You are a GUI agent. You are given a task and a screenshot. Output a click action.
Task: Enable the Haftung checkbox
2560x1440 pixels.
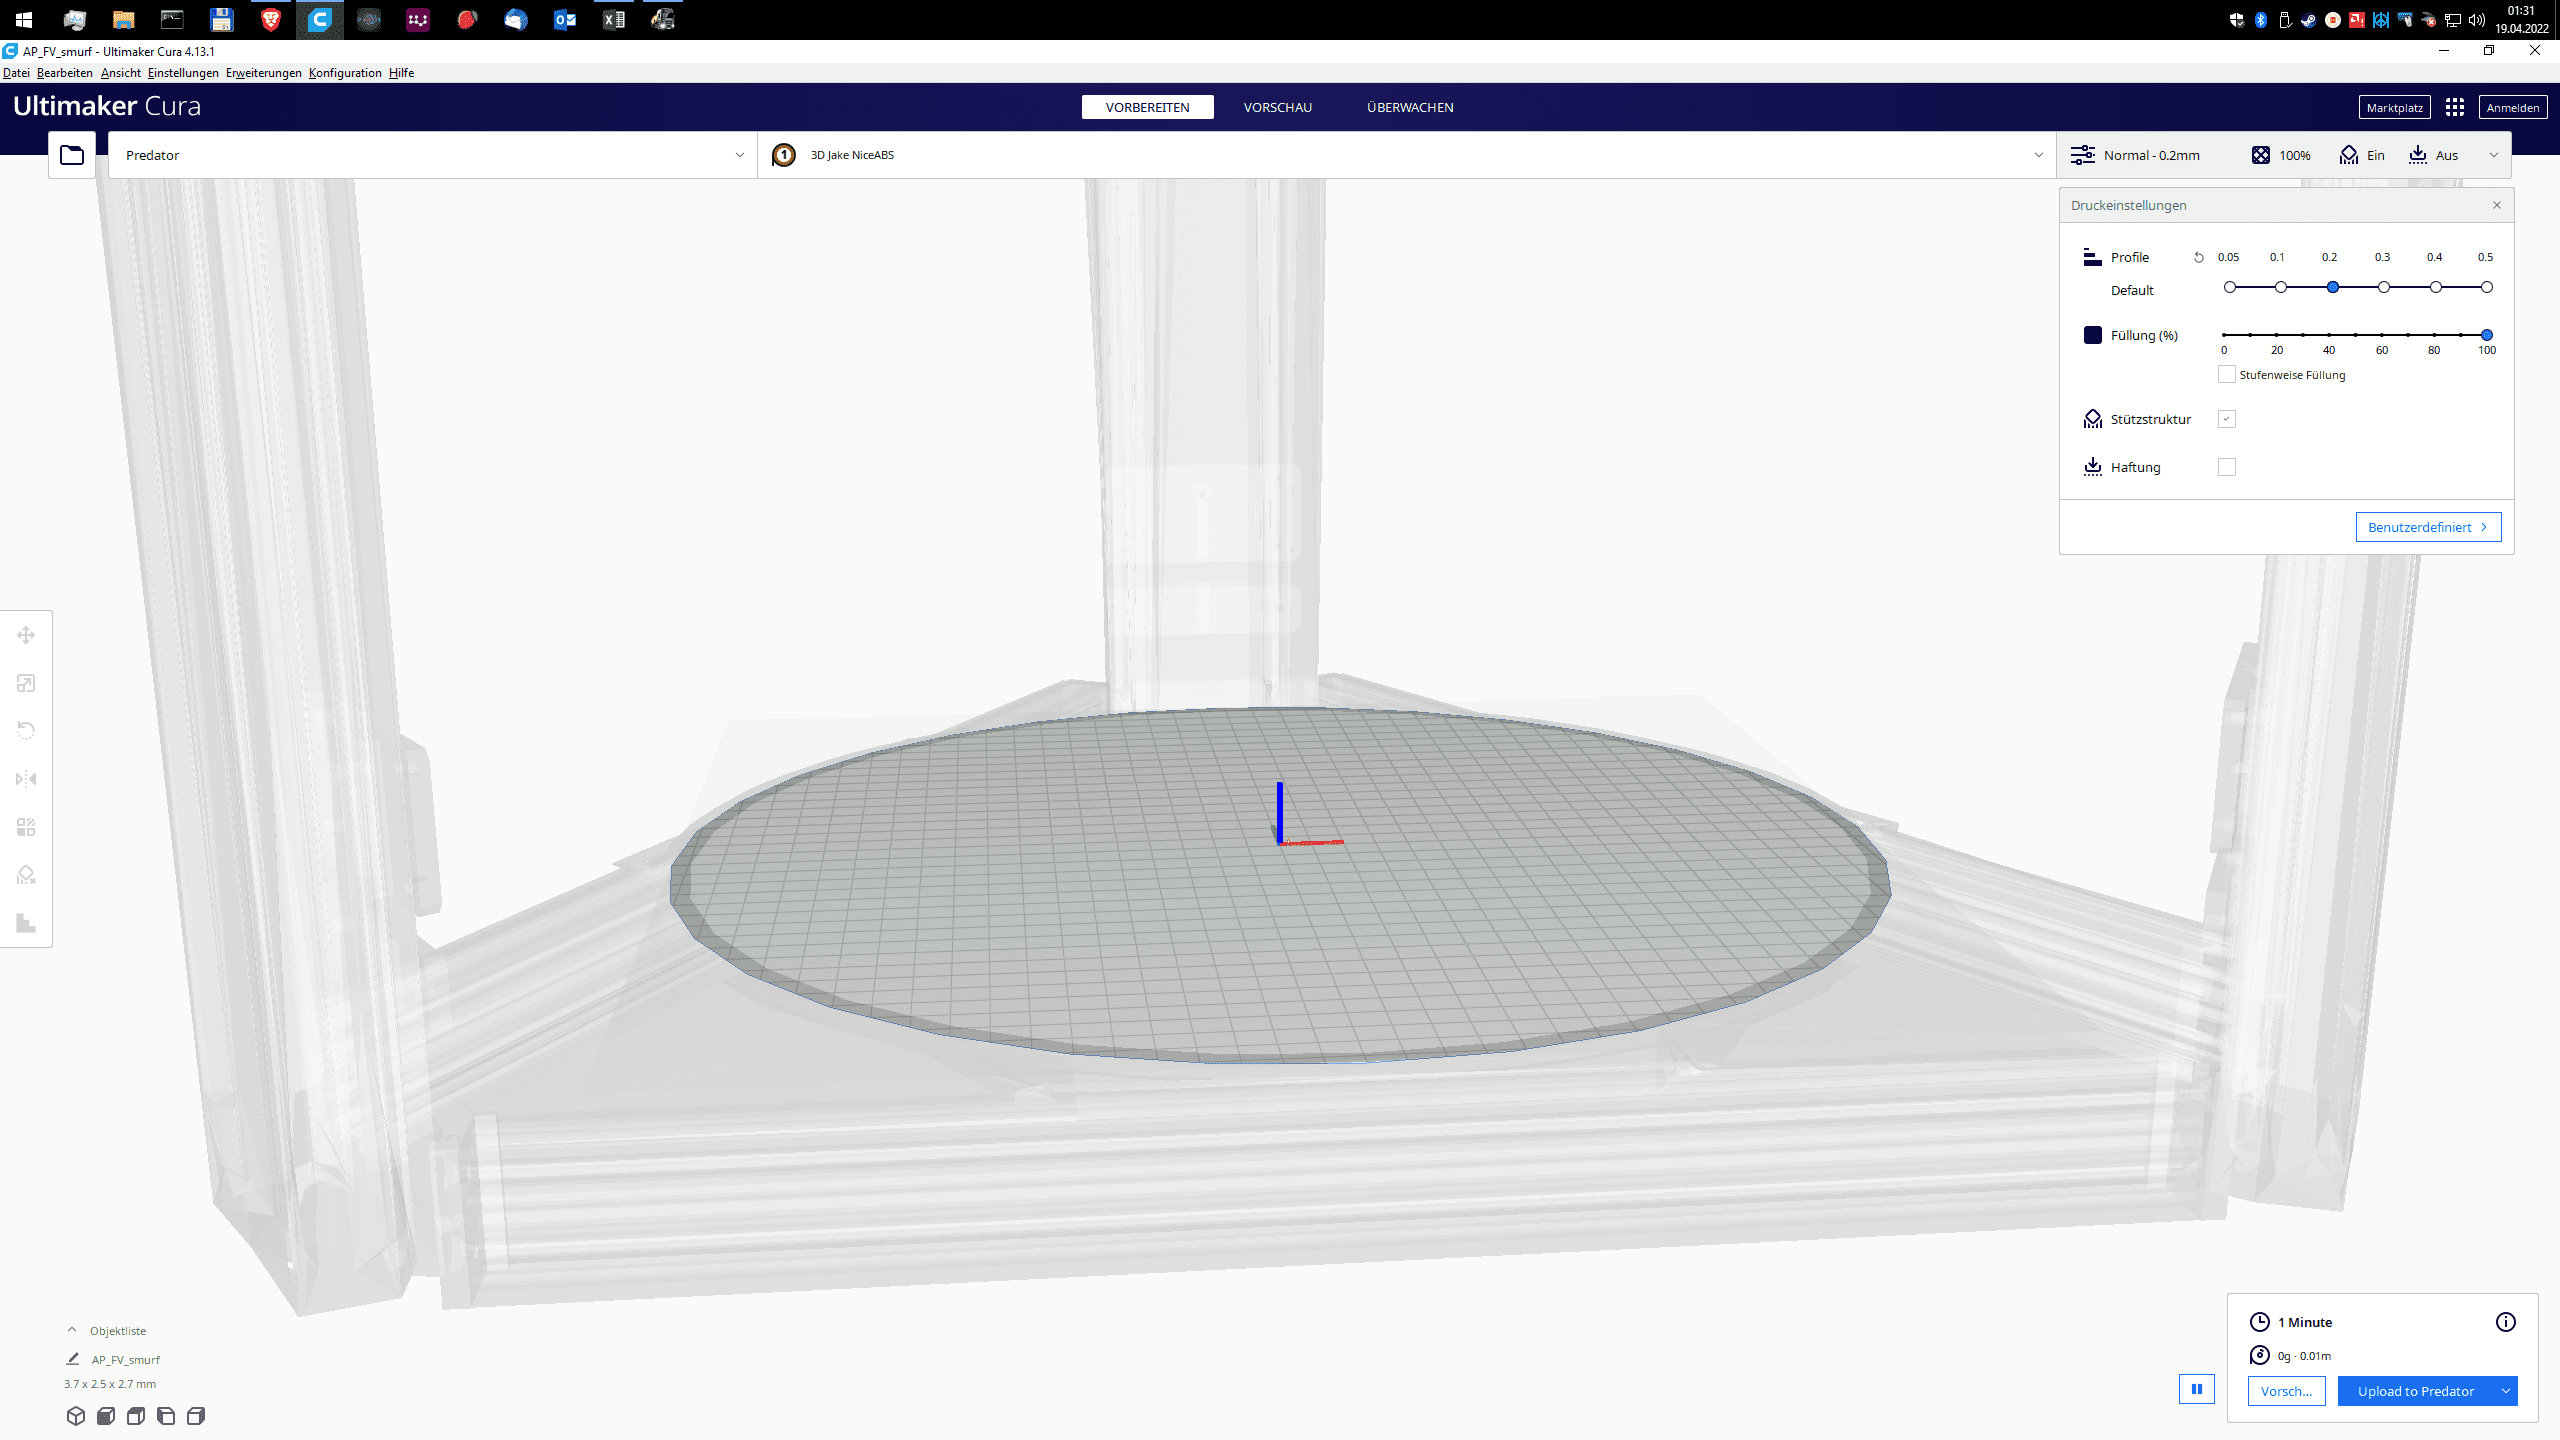click(2227, 467)
